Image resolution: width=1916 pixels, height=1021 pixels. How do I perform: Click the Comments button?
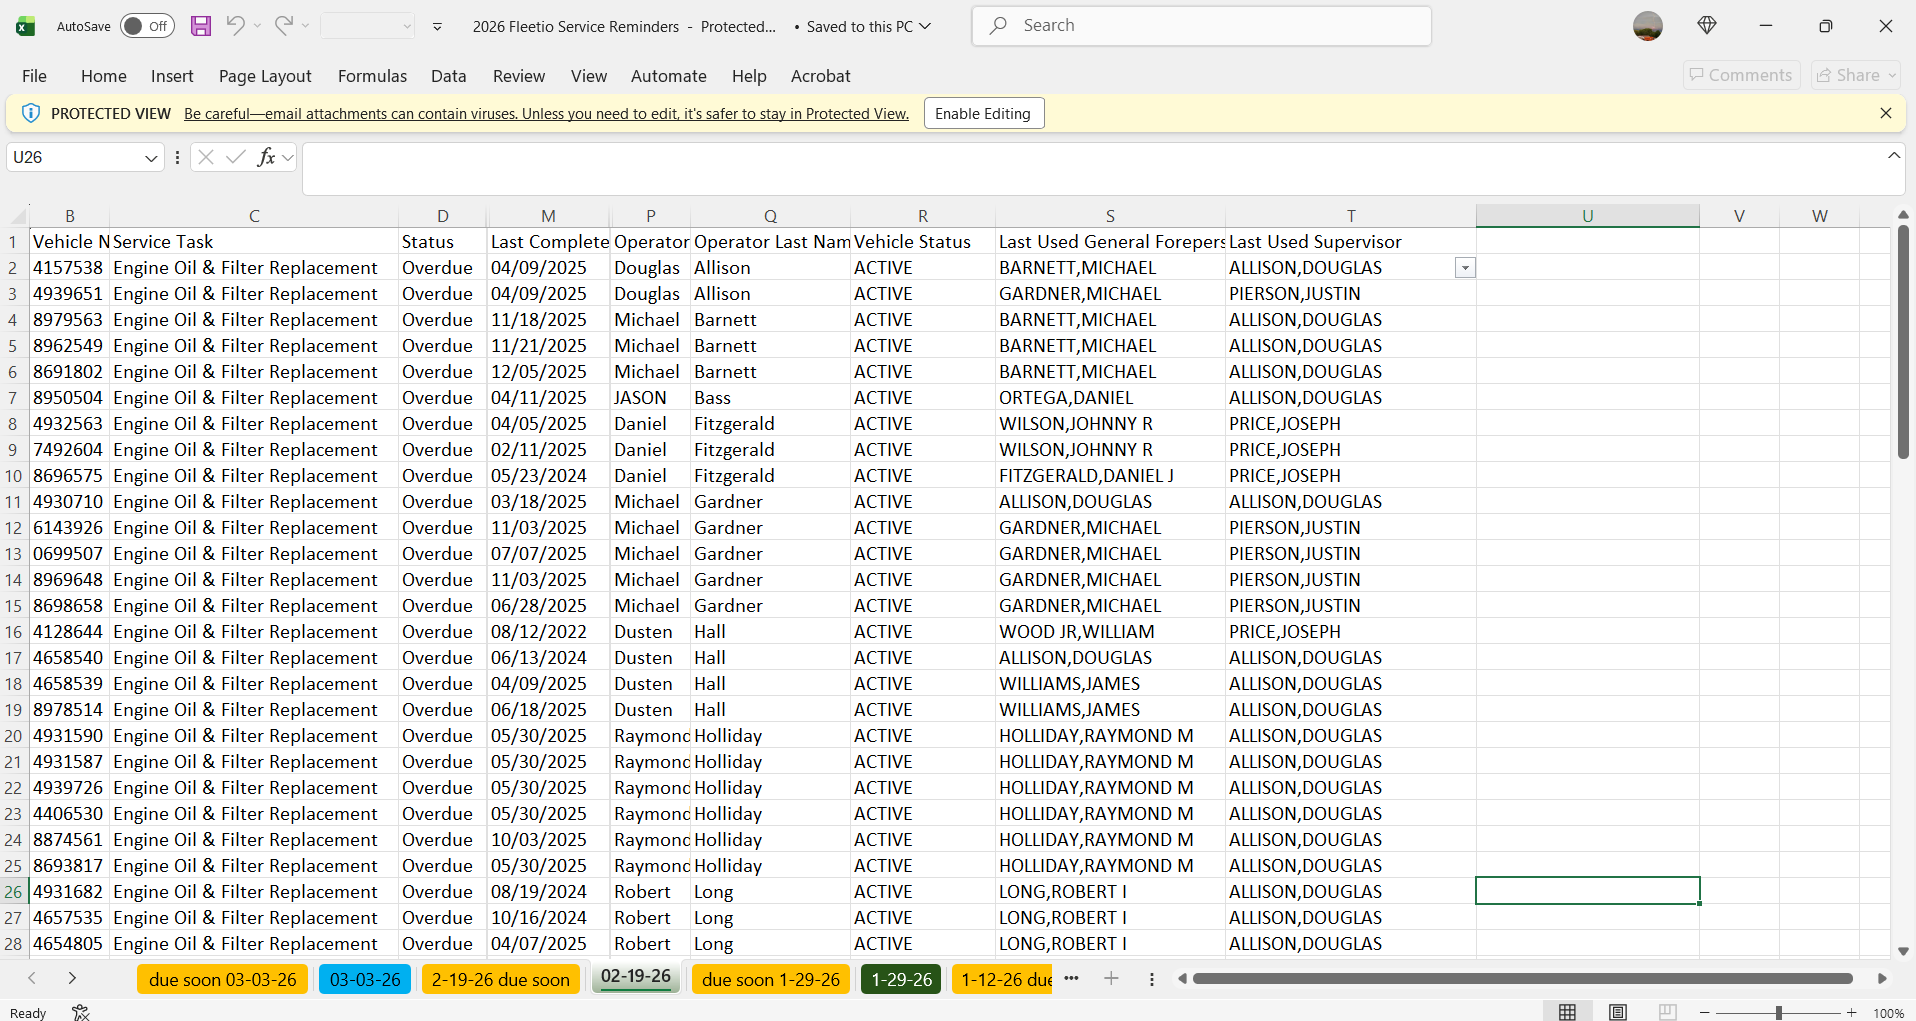pos(1741,75)
